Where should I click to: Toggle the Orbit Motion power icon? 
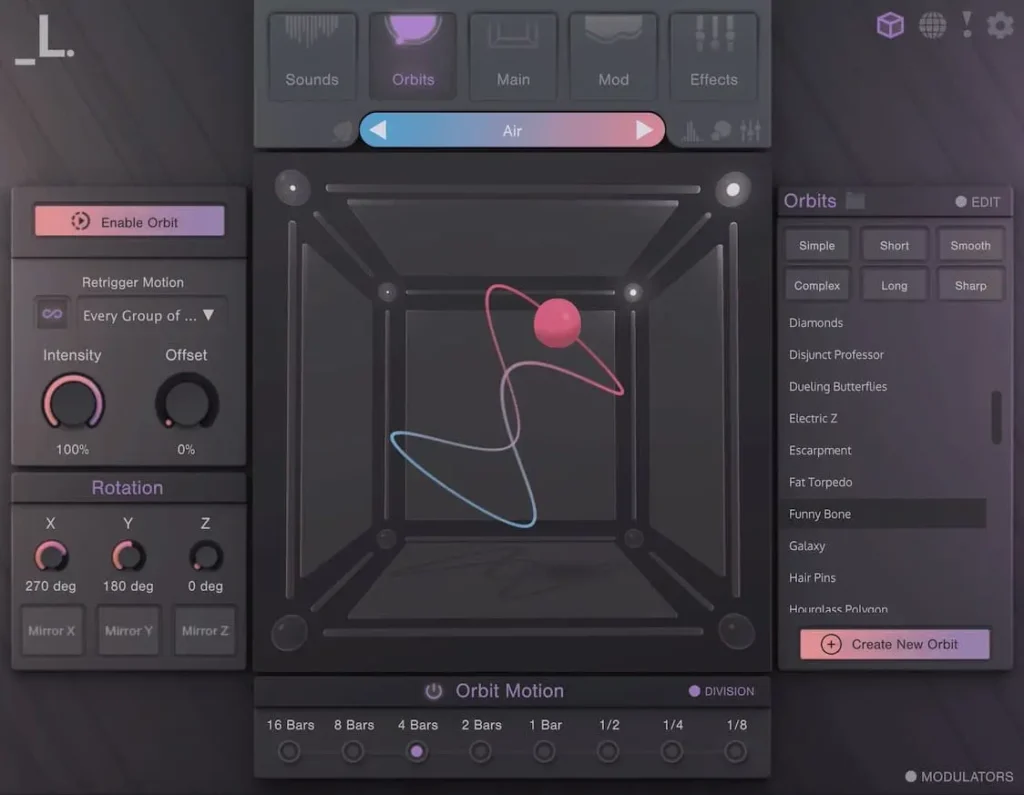coord(433,691)
